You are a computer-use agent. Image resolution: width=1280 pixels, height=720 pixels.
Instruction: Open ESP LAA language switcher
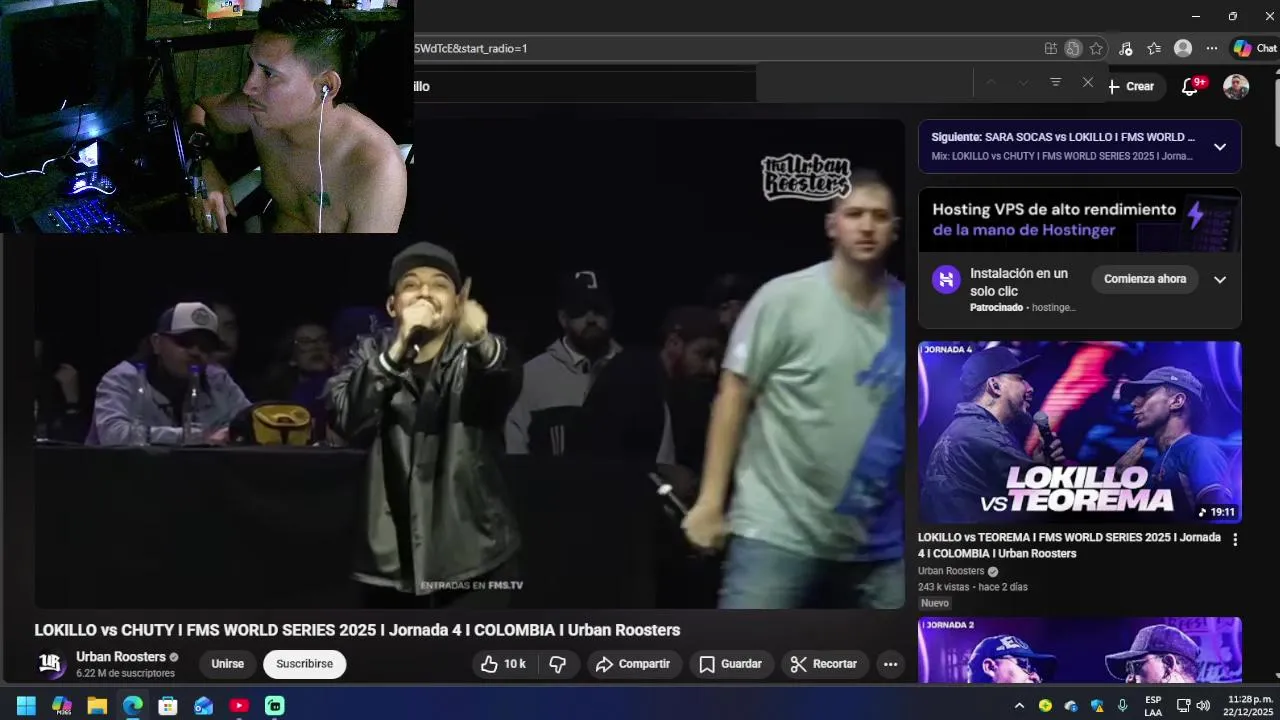pos(1153,706)
